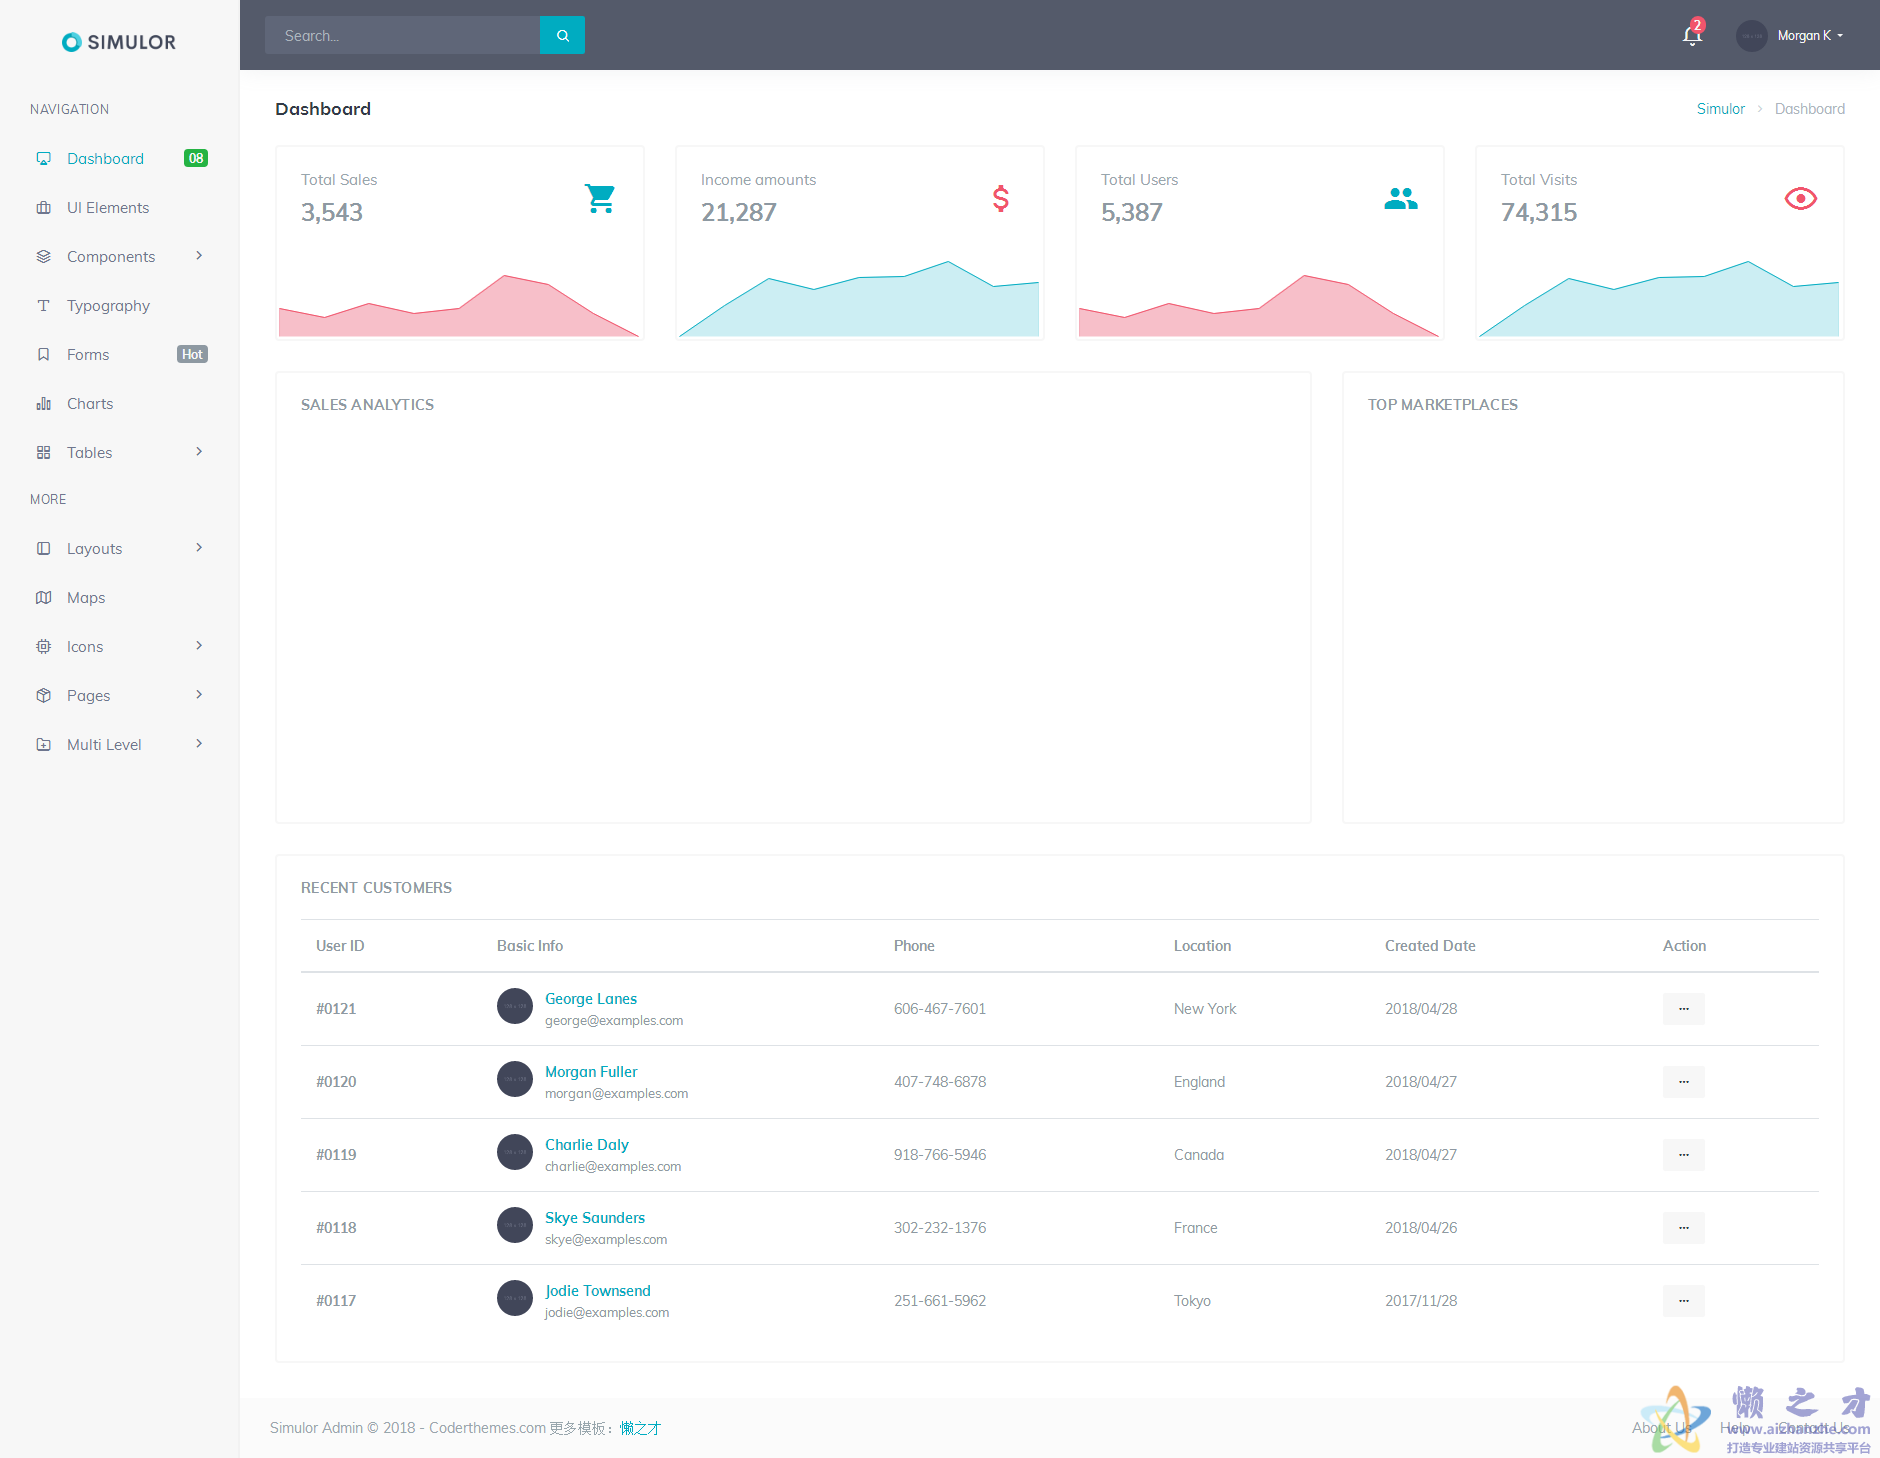Image resolution: width=1880 pixels, height=1458 pixels.
Task: Select the Forms menu item
Action: click(x=88, y=355)
